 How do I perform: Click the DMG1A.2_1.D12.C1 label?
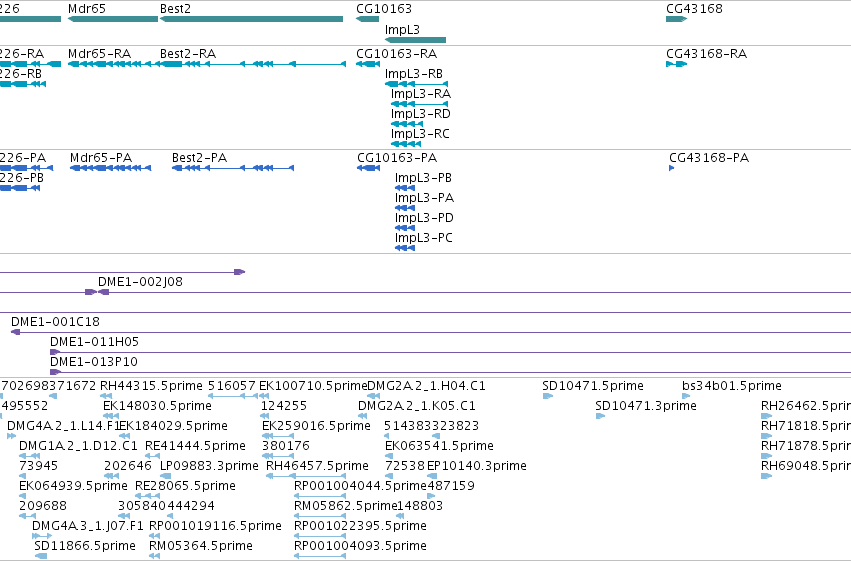point(78,446)
